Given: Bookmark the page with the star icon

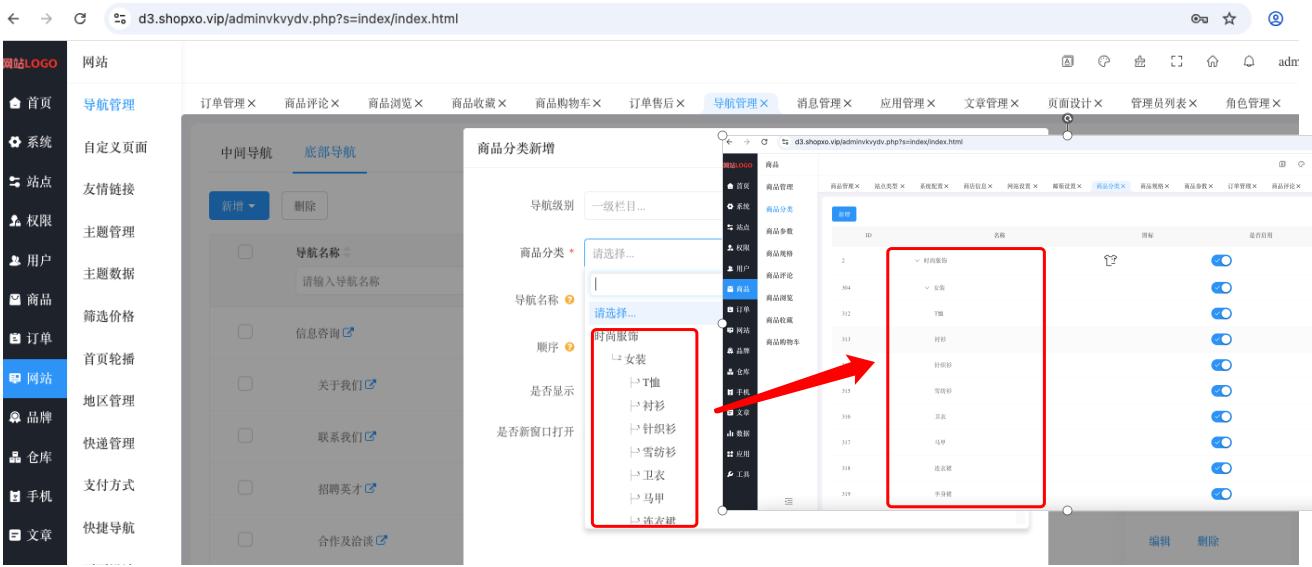Looking at the screenshot, I should [1229, 18].
